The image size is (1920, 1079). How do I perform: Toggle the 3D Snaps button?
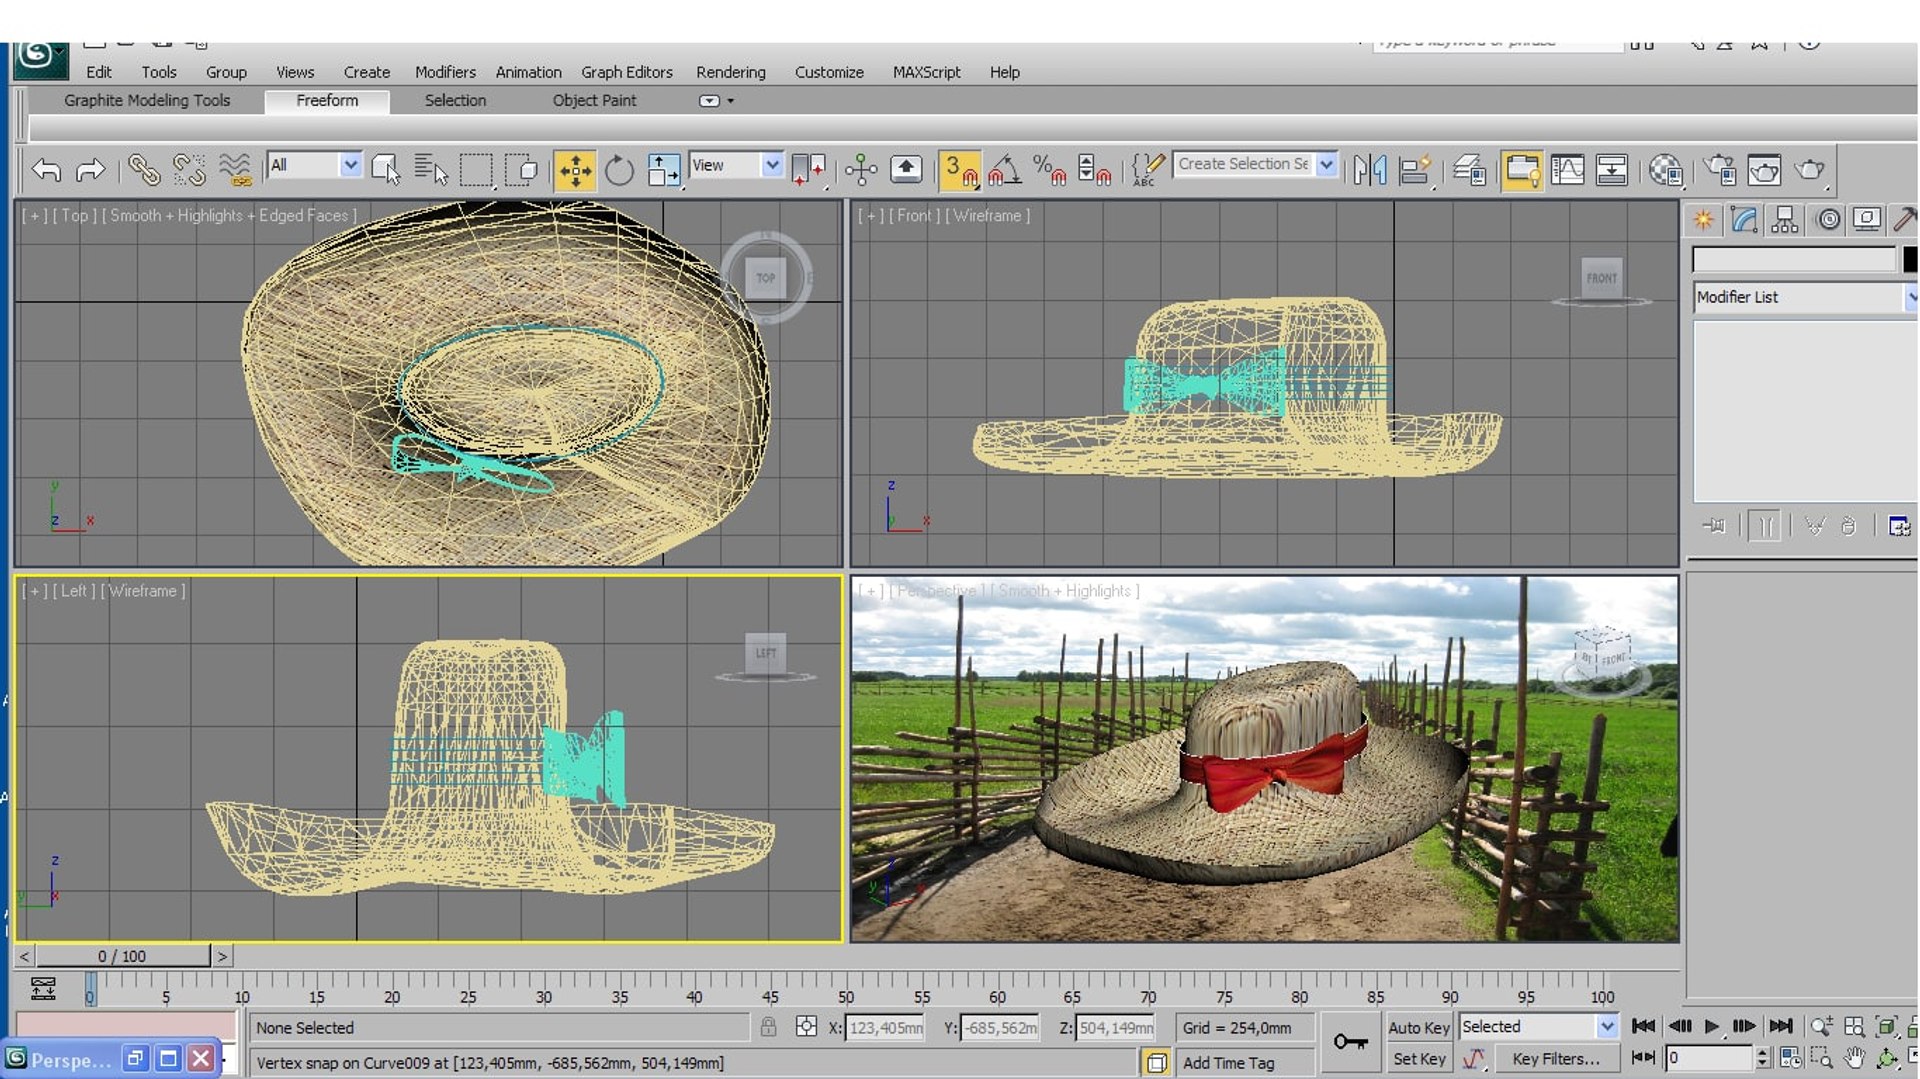(x=960, y=170)
